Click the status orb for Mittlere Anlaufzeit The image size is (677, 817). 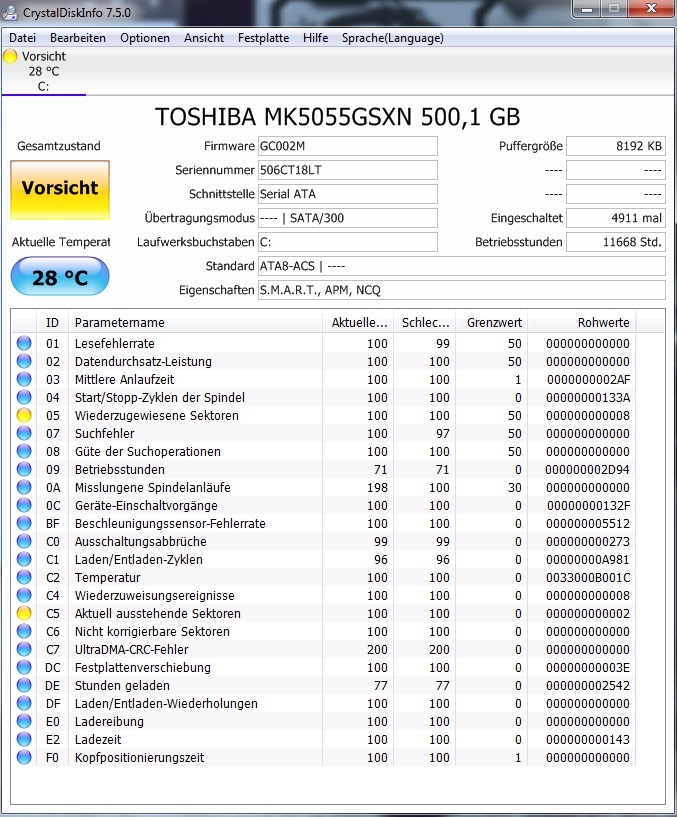[24, 379]
